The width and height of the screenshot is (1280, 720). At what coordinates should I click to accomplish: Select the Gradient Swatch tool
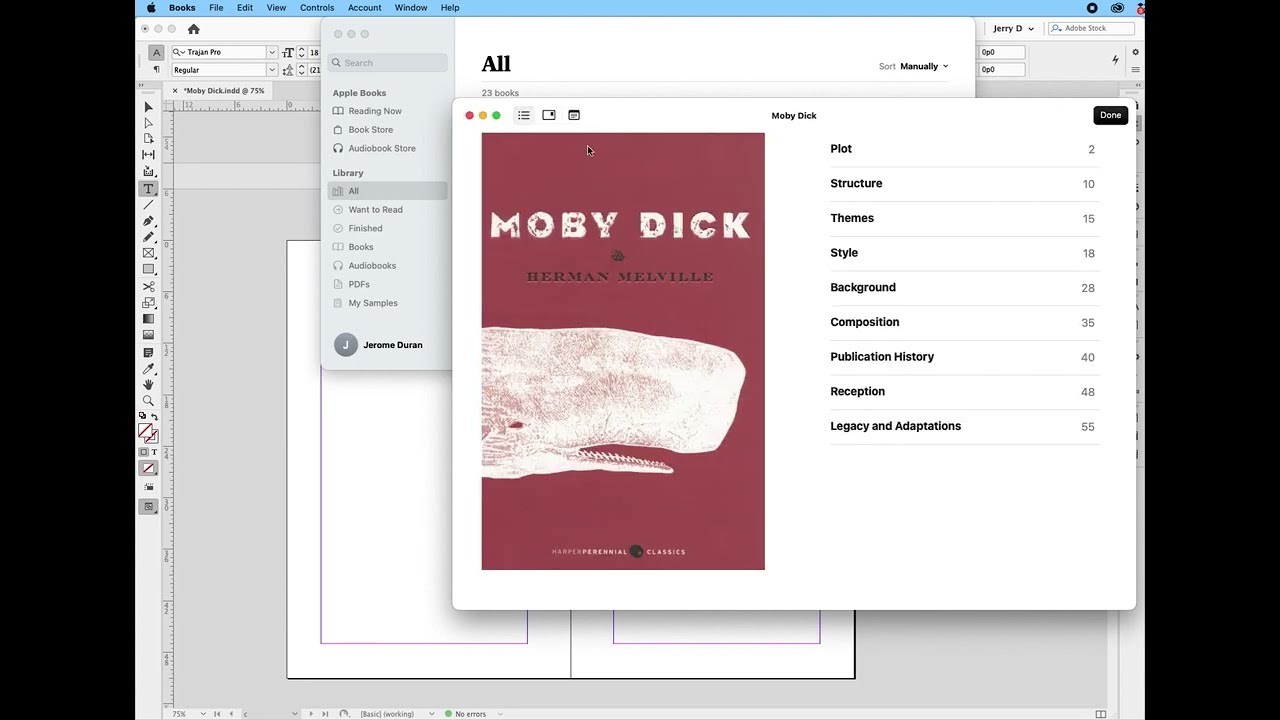click(x=148, y=319)
